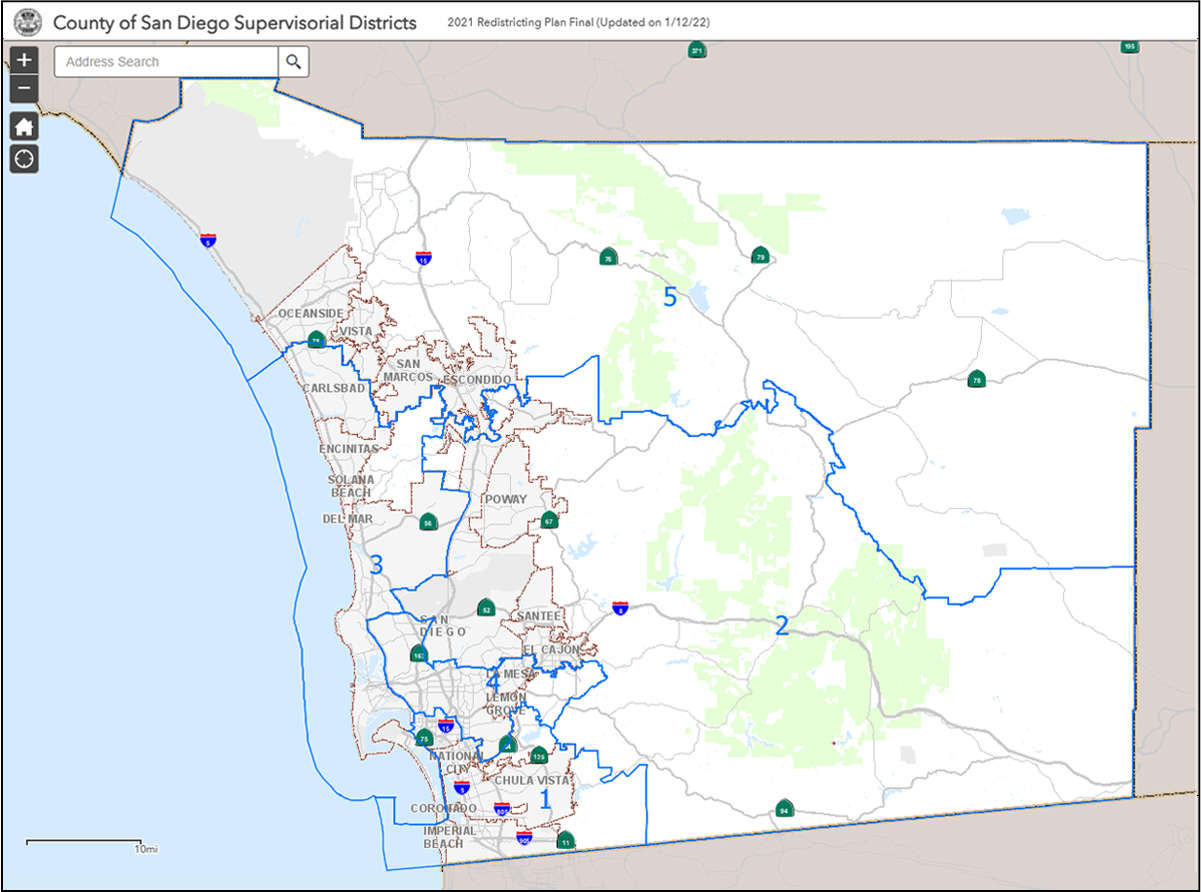This screenshot has height=892, width=1201.
Task: Click the Oceanside city label
Action: [x=310, y=314]
